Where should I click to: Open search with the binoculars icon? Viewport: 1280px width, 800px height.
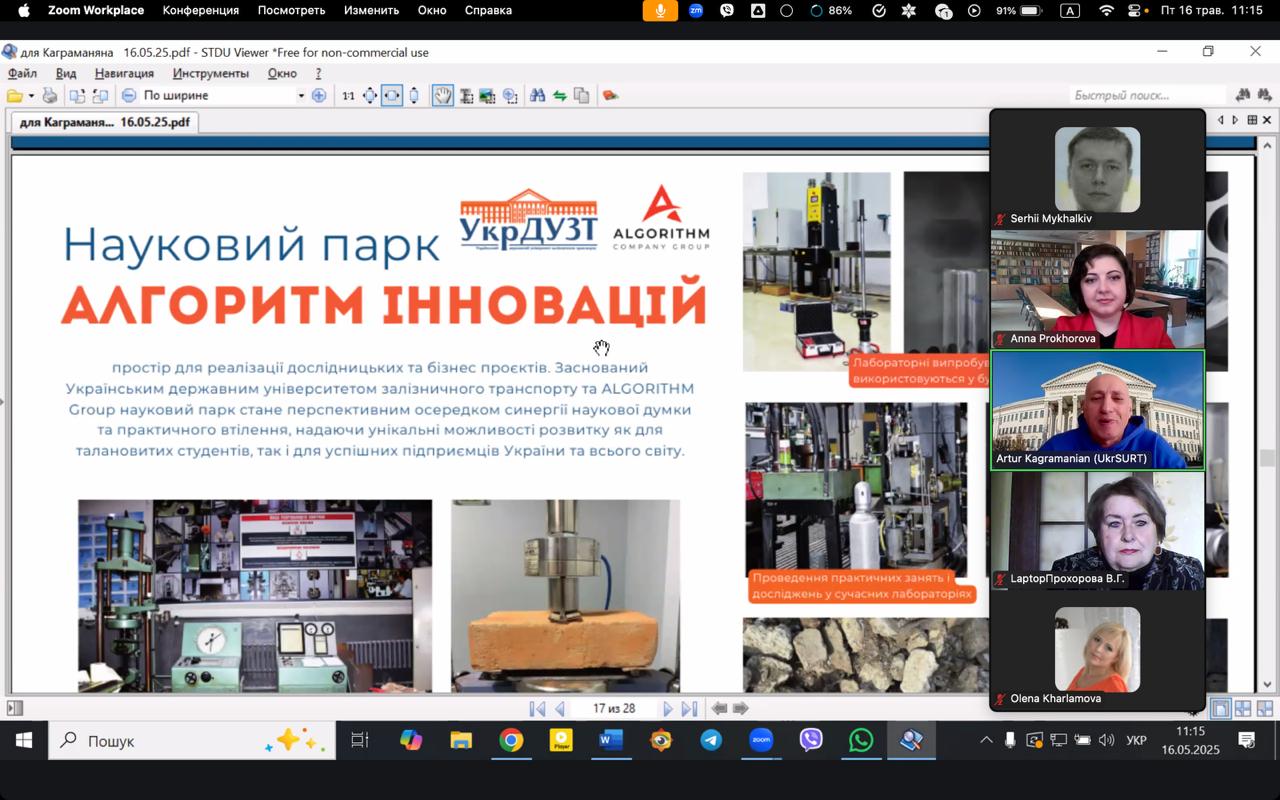coord(537,96)
